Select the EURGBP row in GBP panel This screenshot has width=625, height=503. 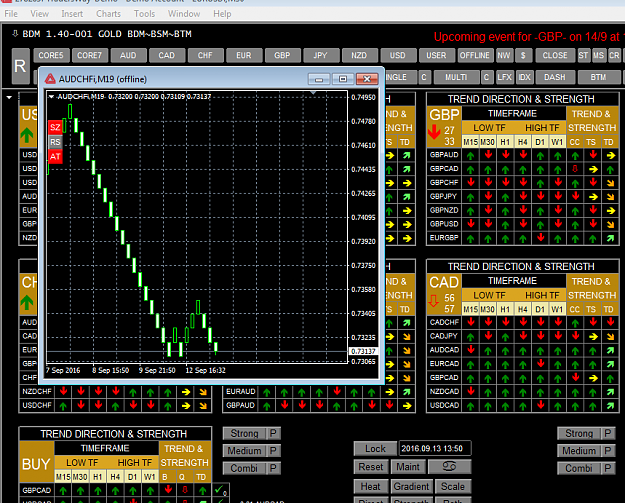pos(523,238)
